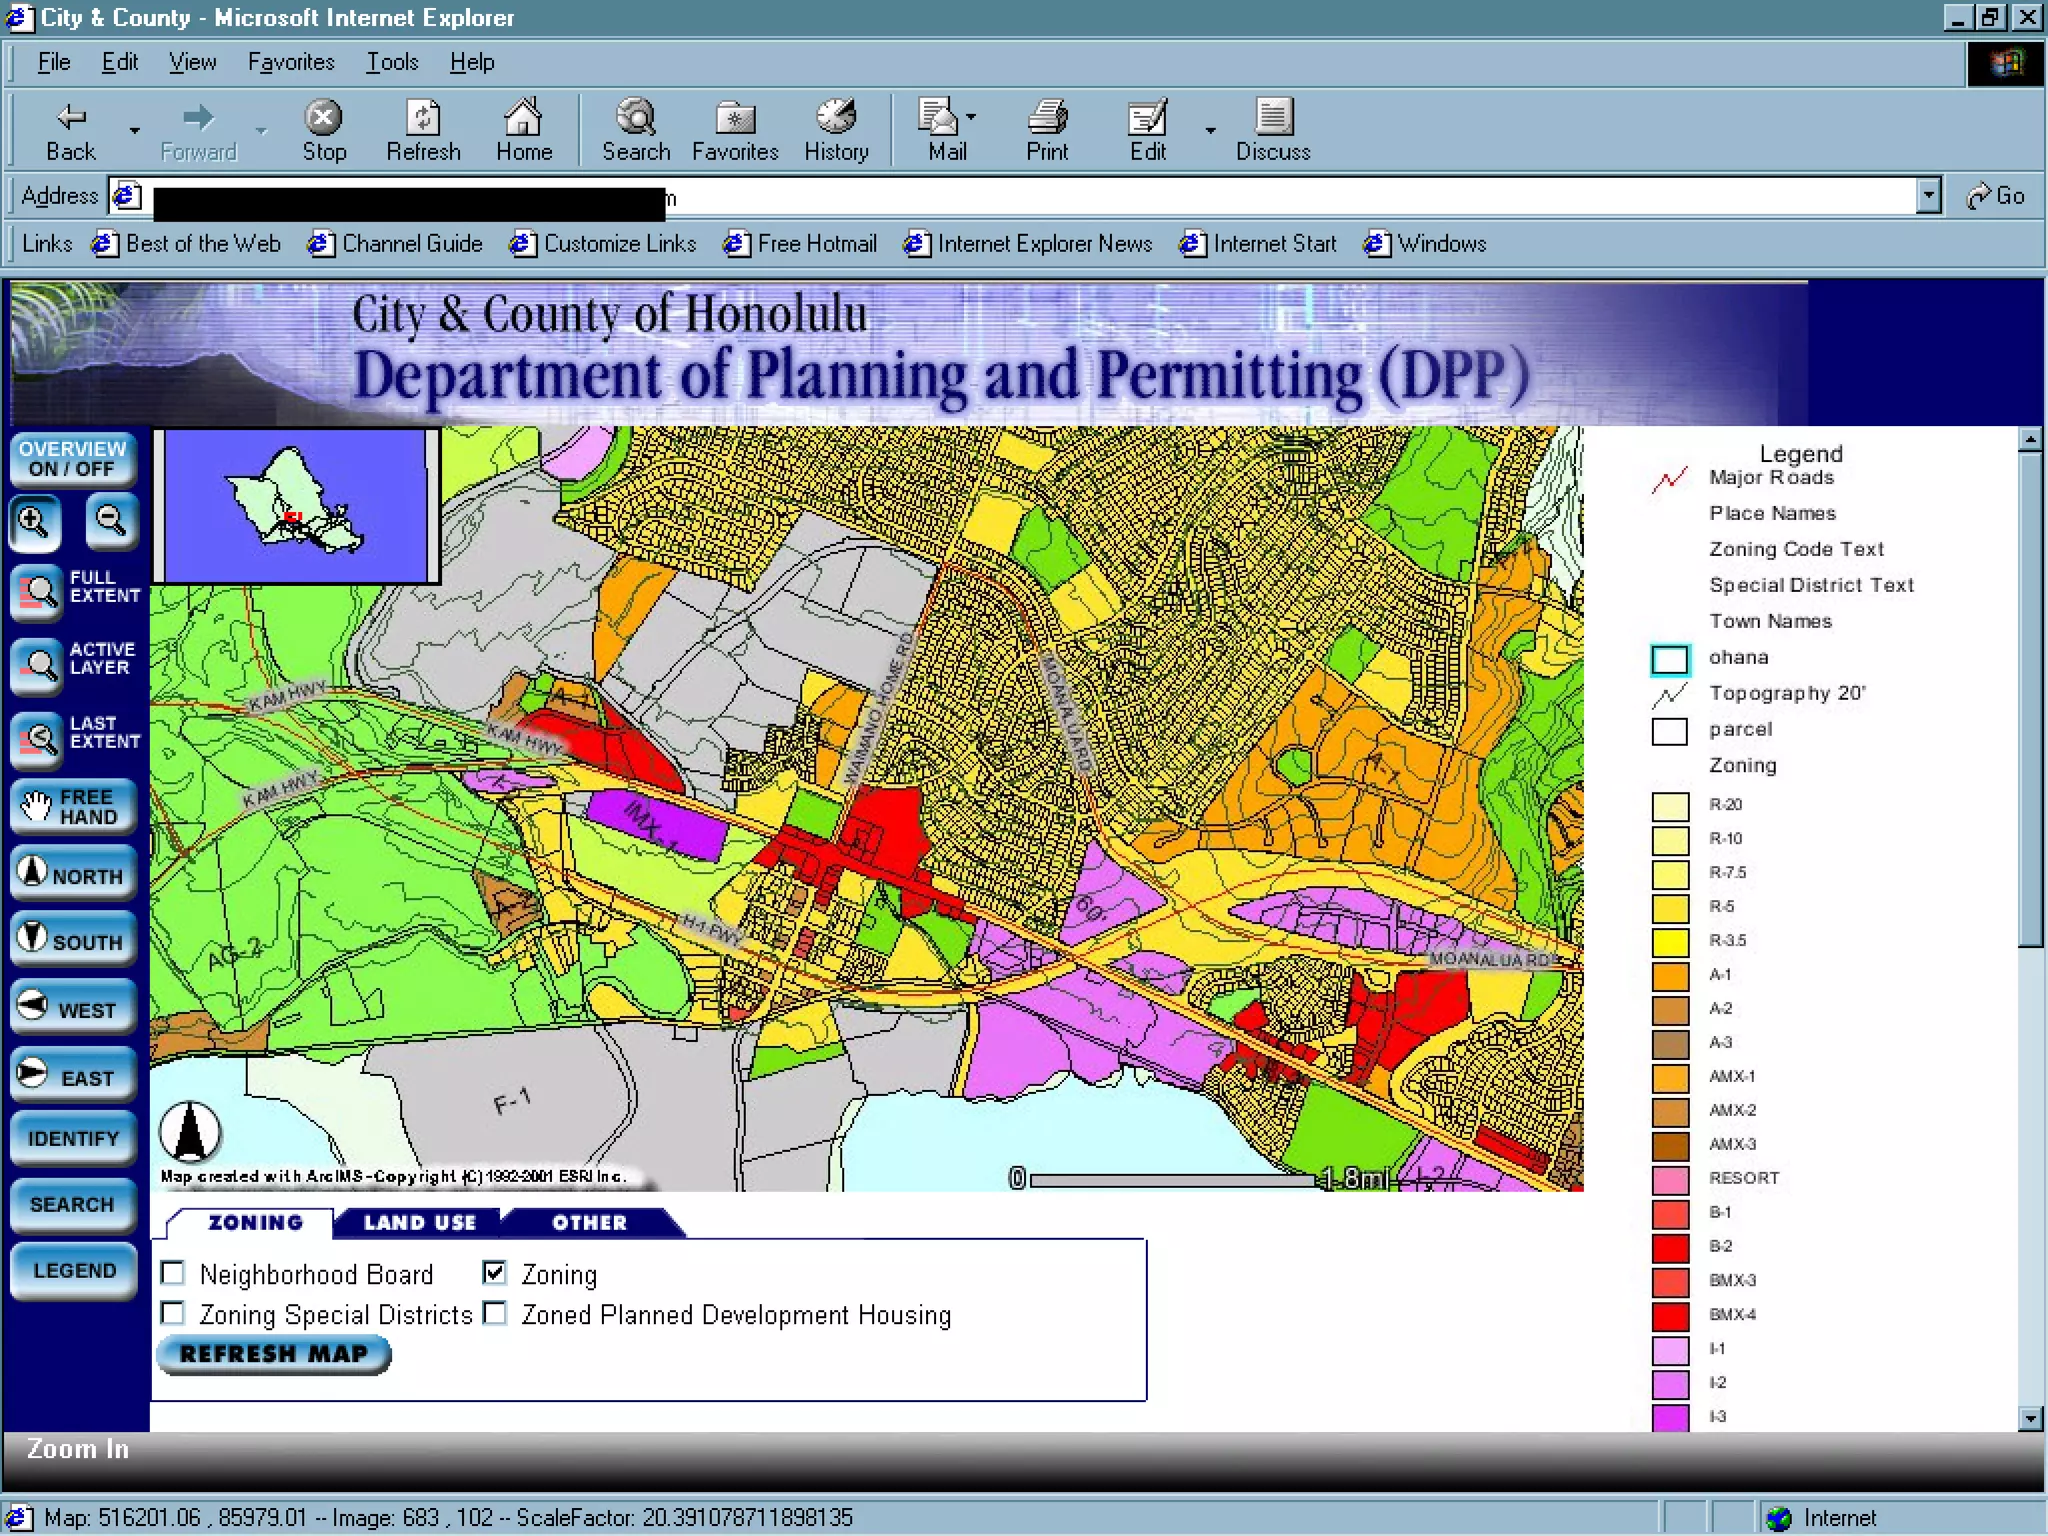The height and width of the screenshot is (1536, 2048).
Task: Open the Favorites menu
Action: coord(291,62)
